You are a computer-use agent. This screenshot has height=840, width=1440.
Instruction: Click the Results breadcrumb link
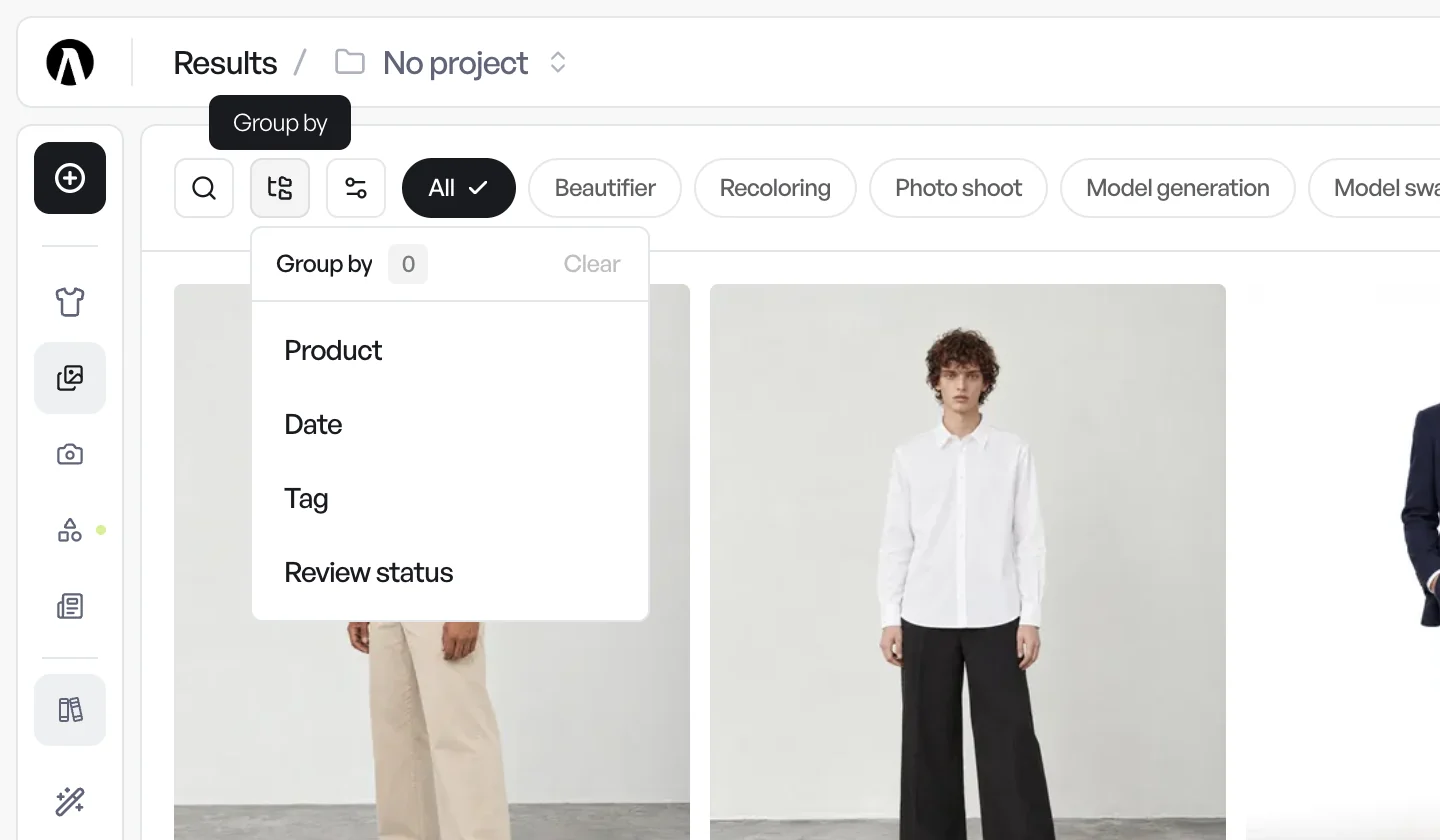225,62
